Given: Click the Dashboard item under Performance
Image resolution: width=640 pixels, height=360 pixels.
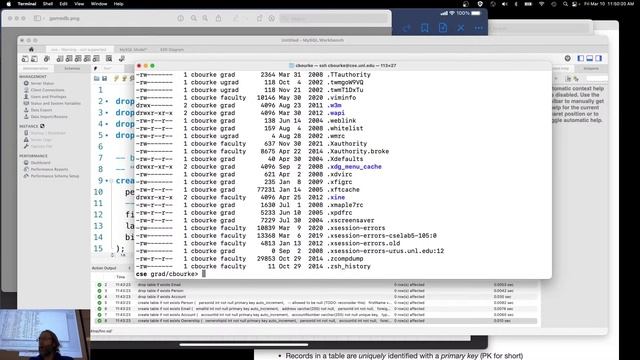Looking at the screenshot, I should coord(40,162).
